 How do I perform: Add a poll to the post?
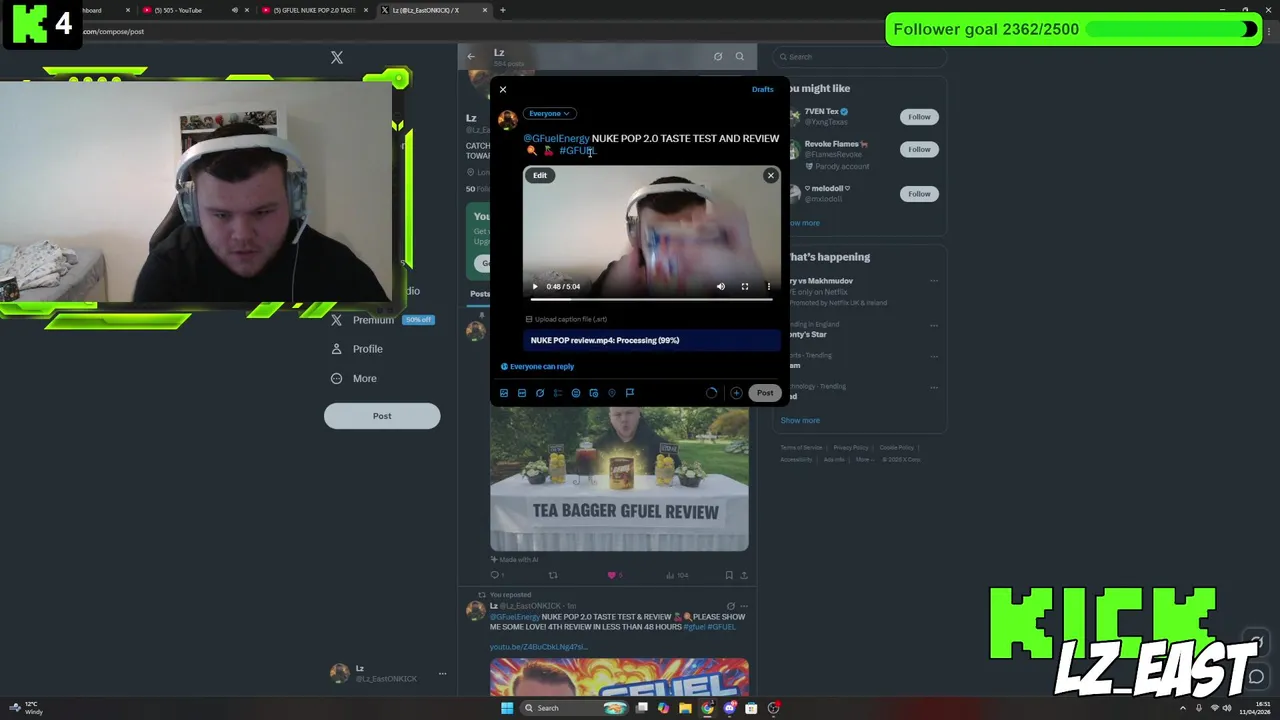coord(558,393)
